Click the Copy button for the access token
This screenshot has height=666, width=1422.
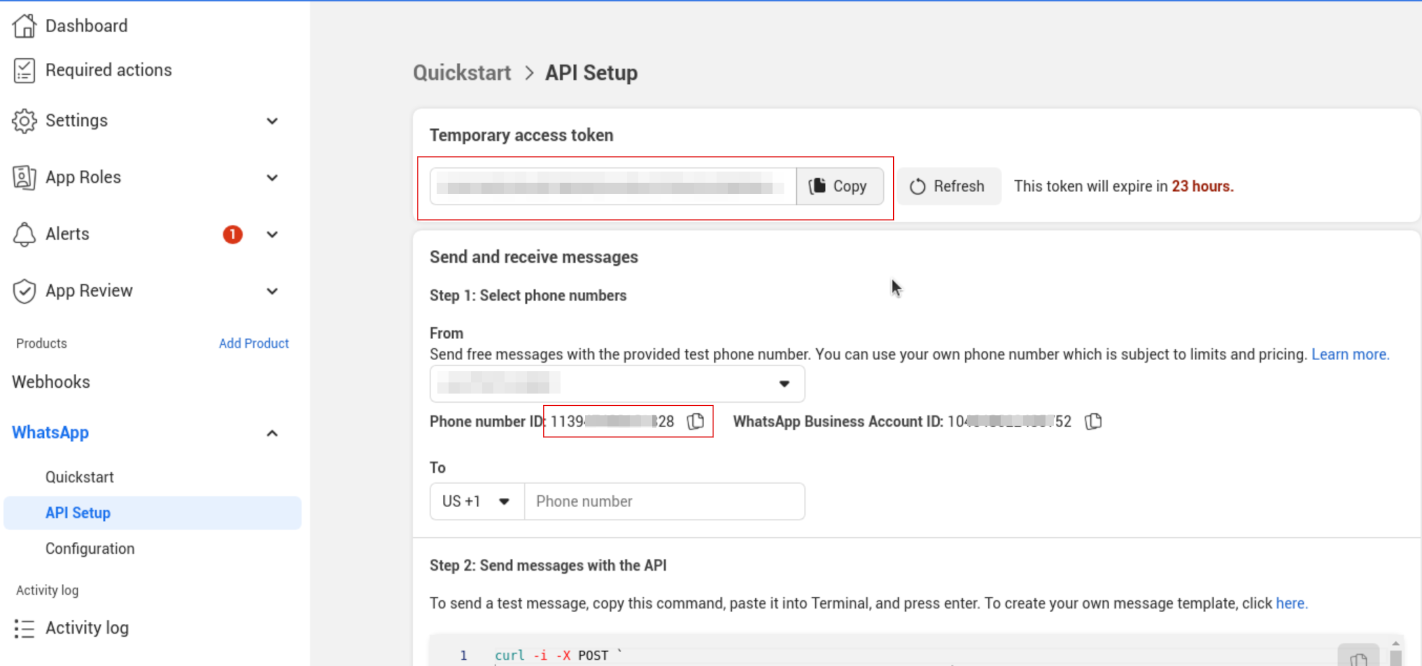pyautogui.click(x=840, y=186)
